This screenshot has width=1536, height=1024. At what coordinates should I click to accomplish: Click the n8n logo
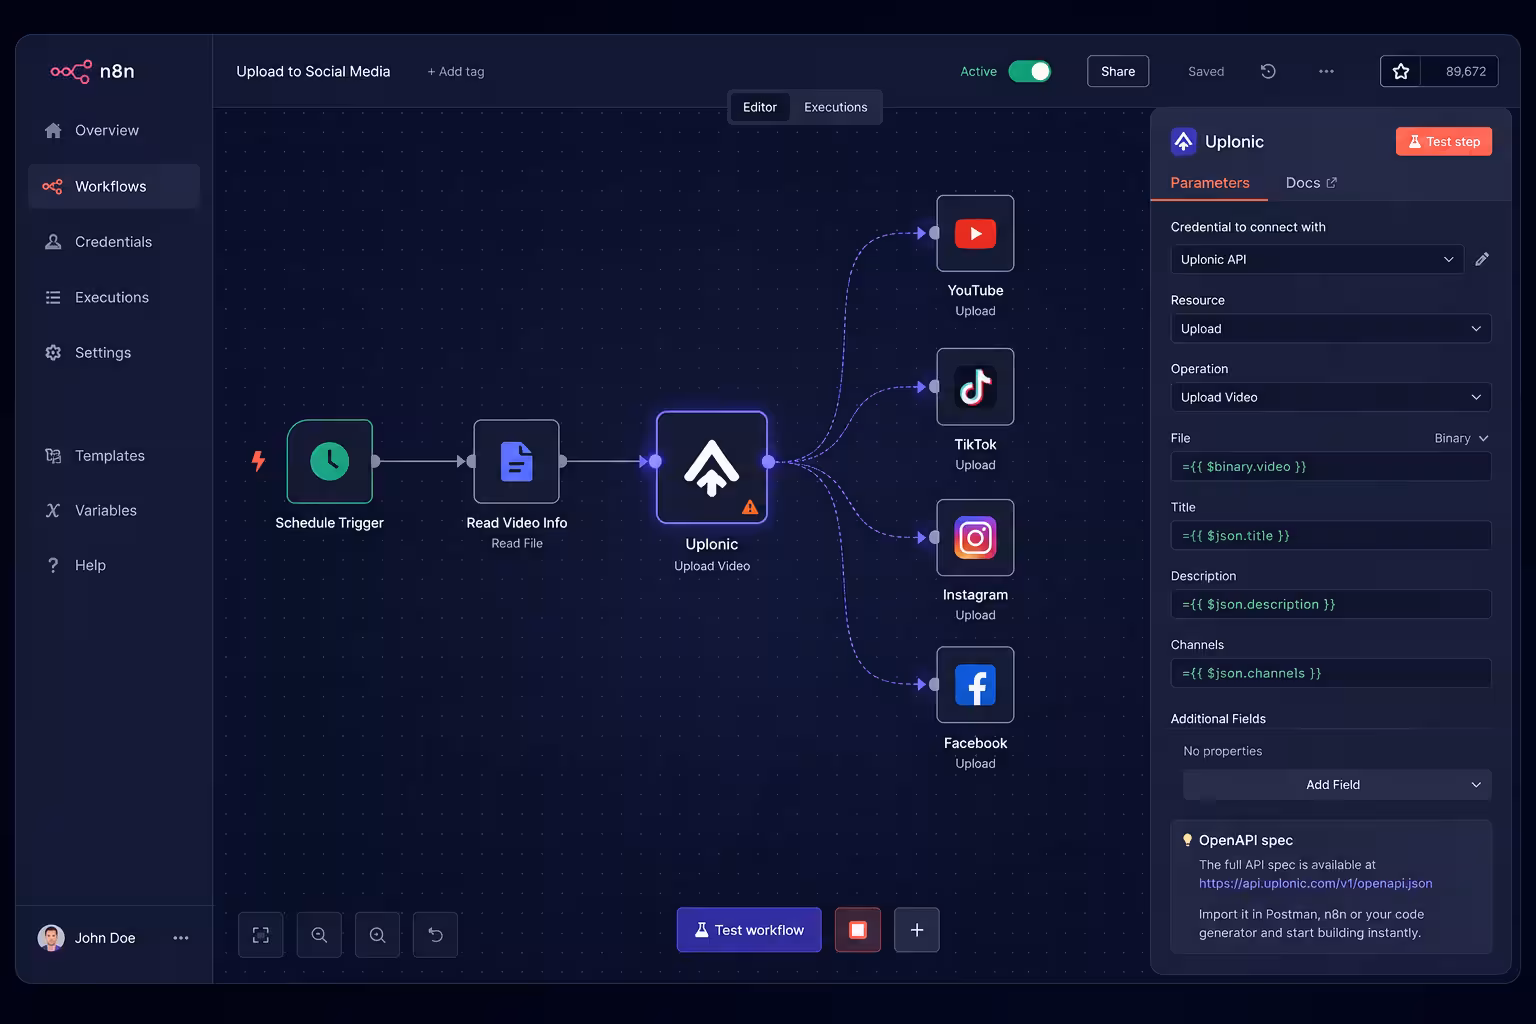92,71
